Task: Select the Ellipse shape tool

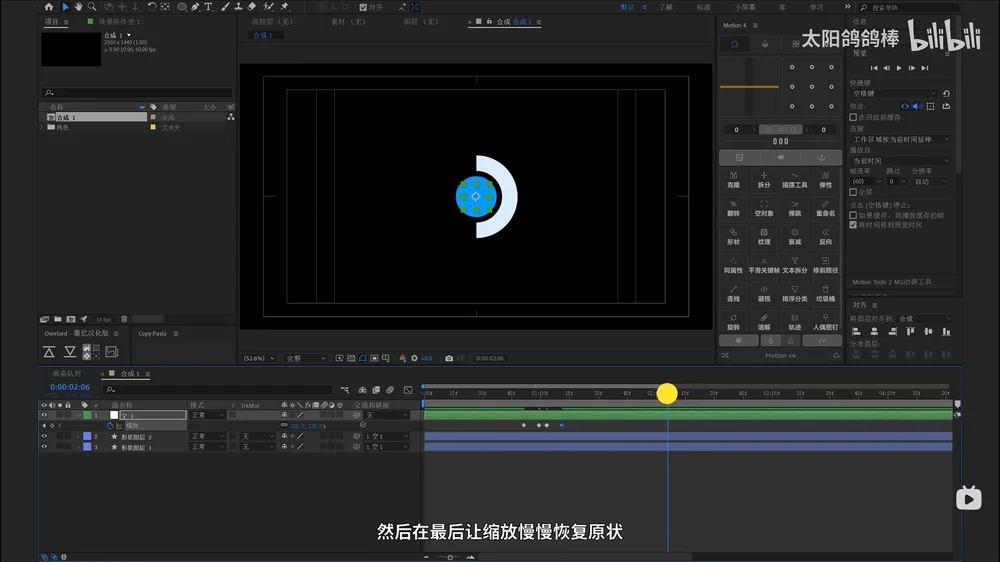Action: pyautogui.click(x=182, y=7)
